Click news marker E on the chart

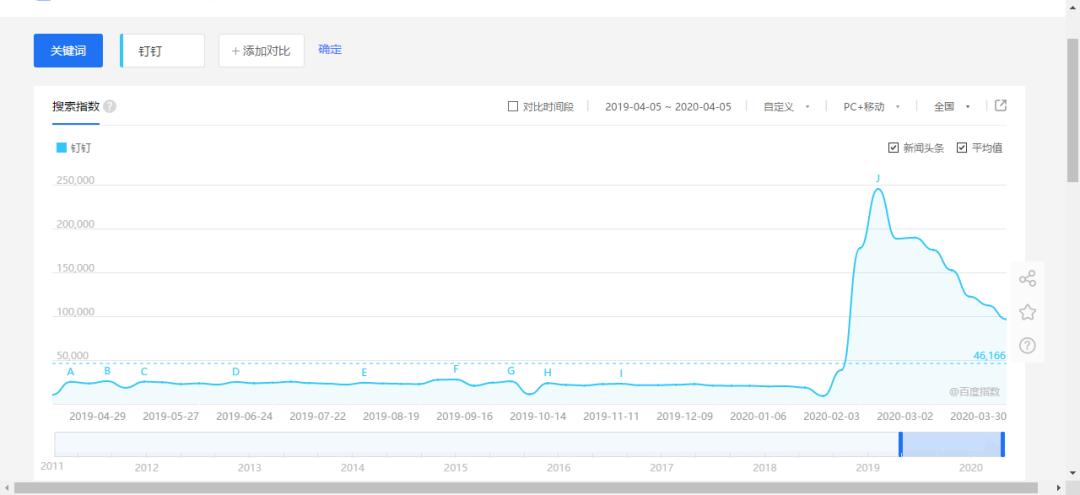[364, 372]
